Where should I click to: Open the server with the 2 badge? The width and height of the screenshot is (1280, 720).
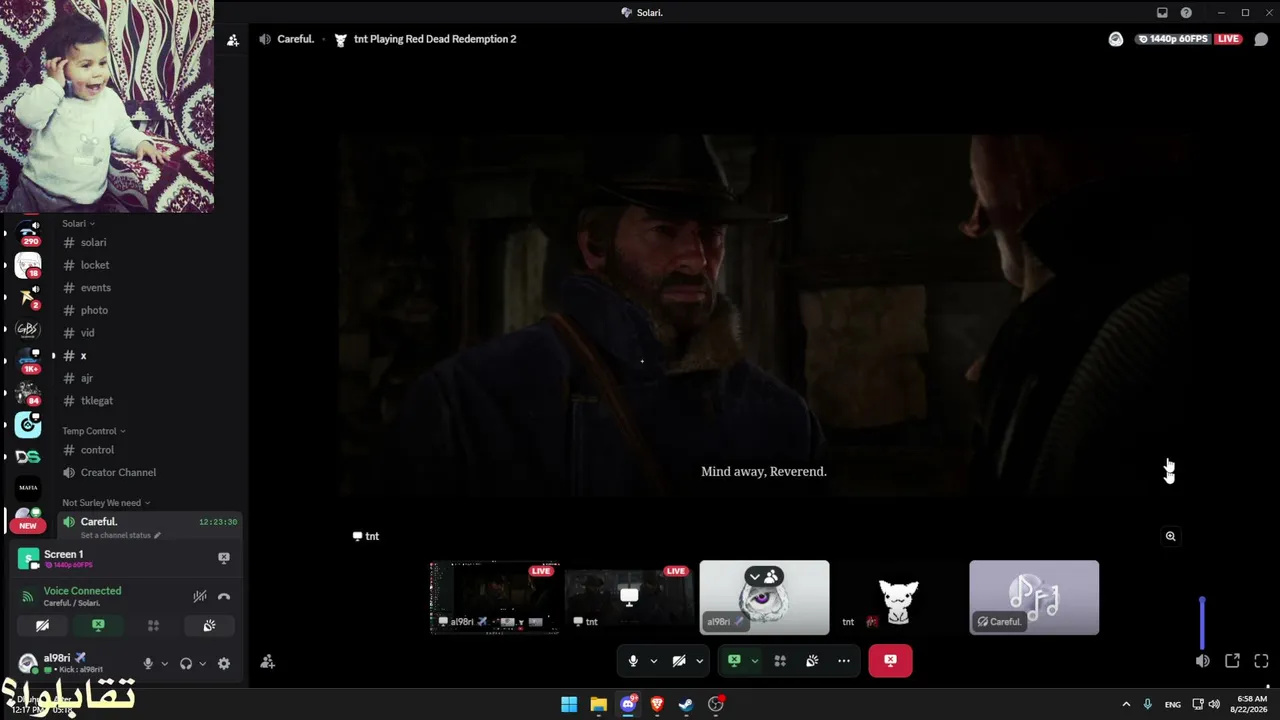click(28, 297)
